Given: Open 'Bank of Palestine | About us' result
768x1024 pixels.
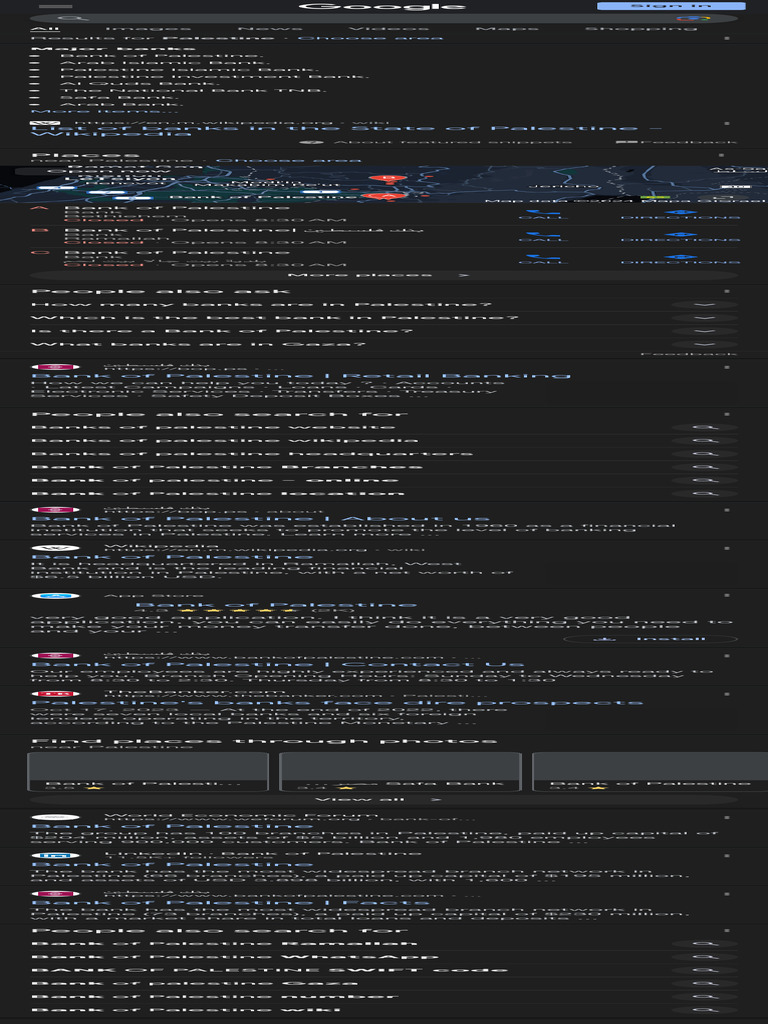Looking at the screenshot, I should (261, 519).
